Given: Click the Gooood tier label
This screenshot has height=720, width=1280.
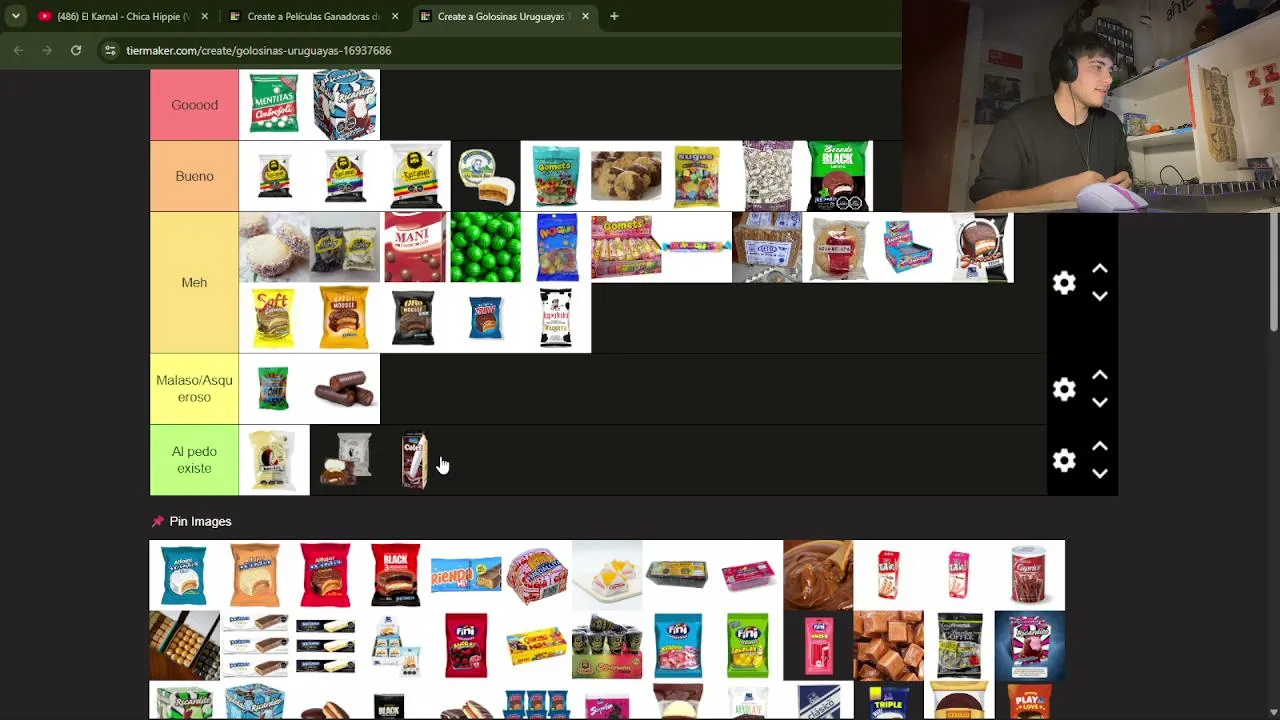Looking at the screenshot, I should click(194, 105).
